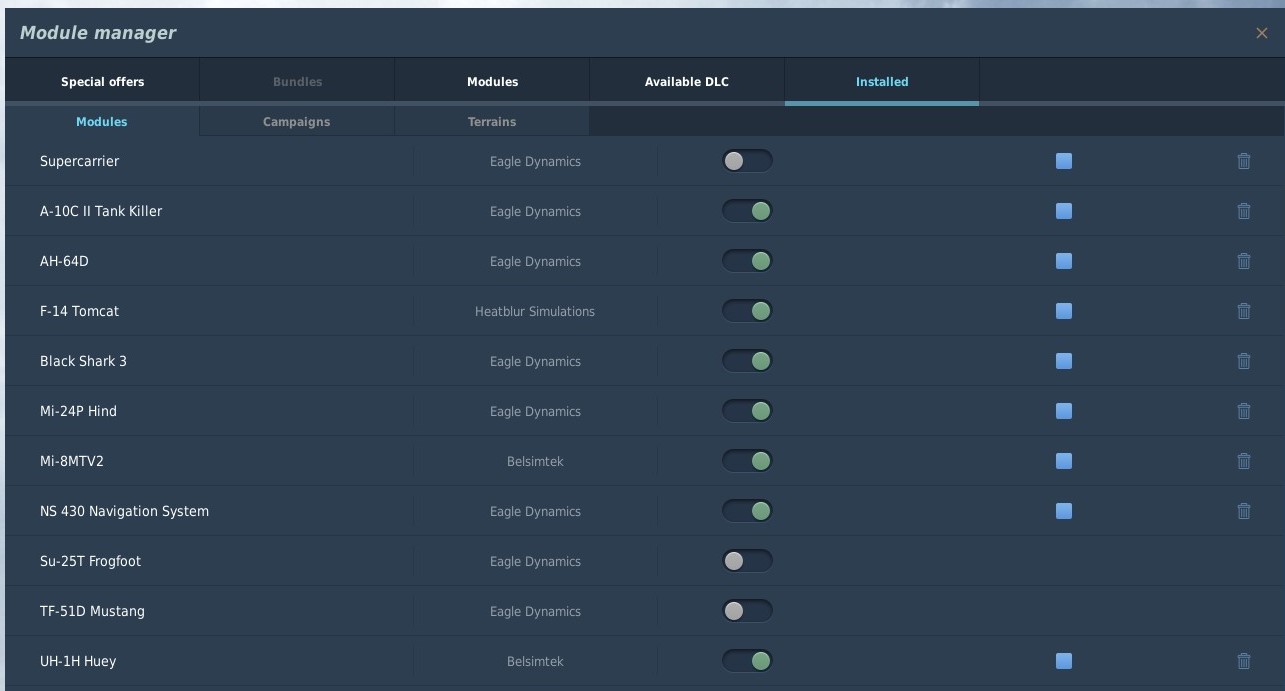The height and width of the screenshot is (691, 1285).
Task: Remove Mi-8MTV2 via its trash icon
Action: [x=1244, y=461]
